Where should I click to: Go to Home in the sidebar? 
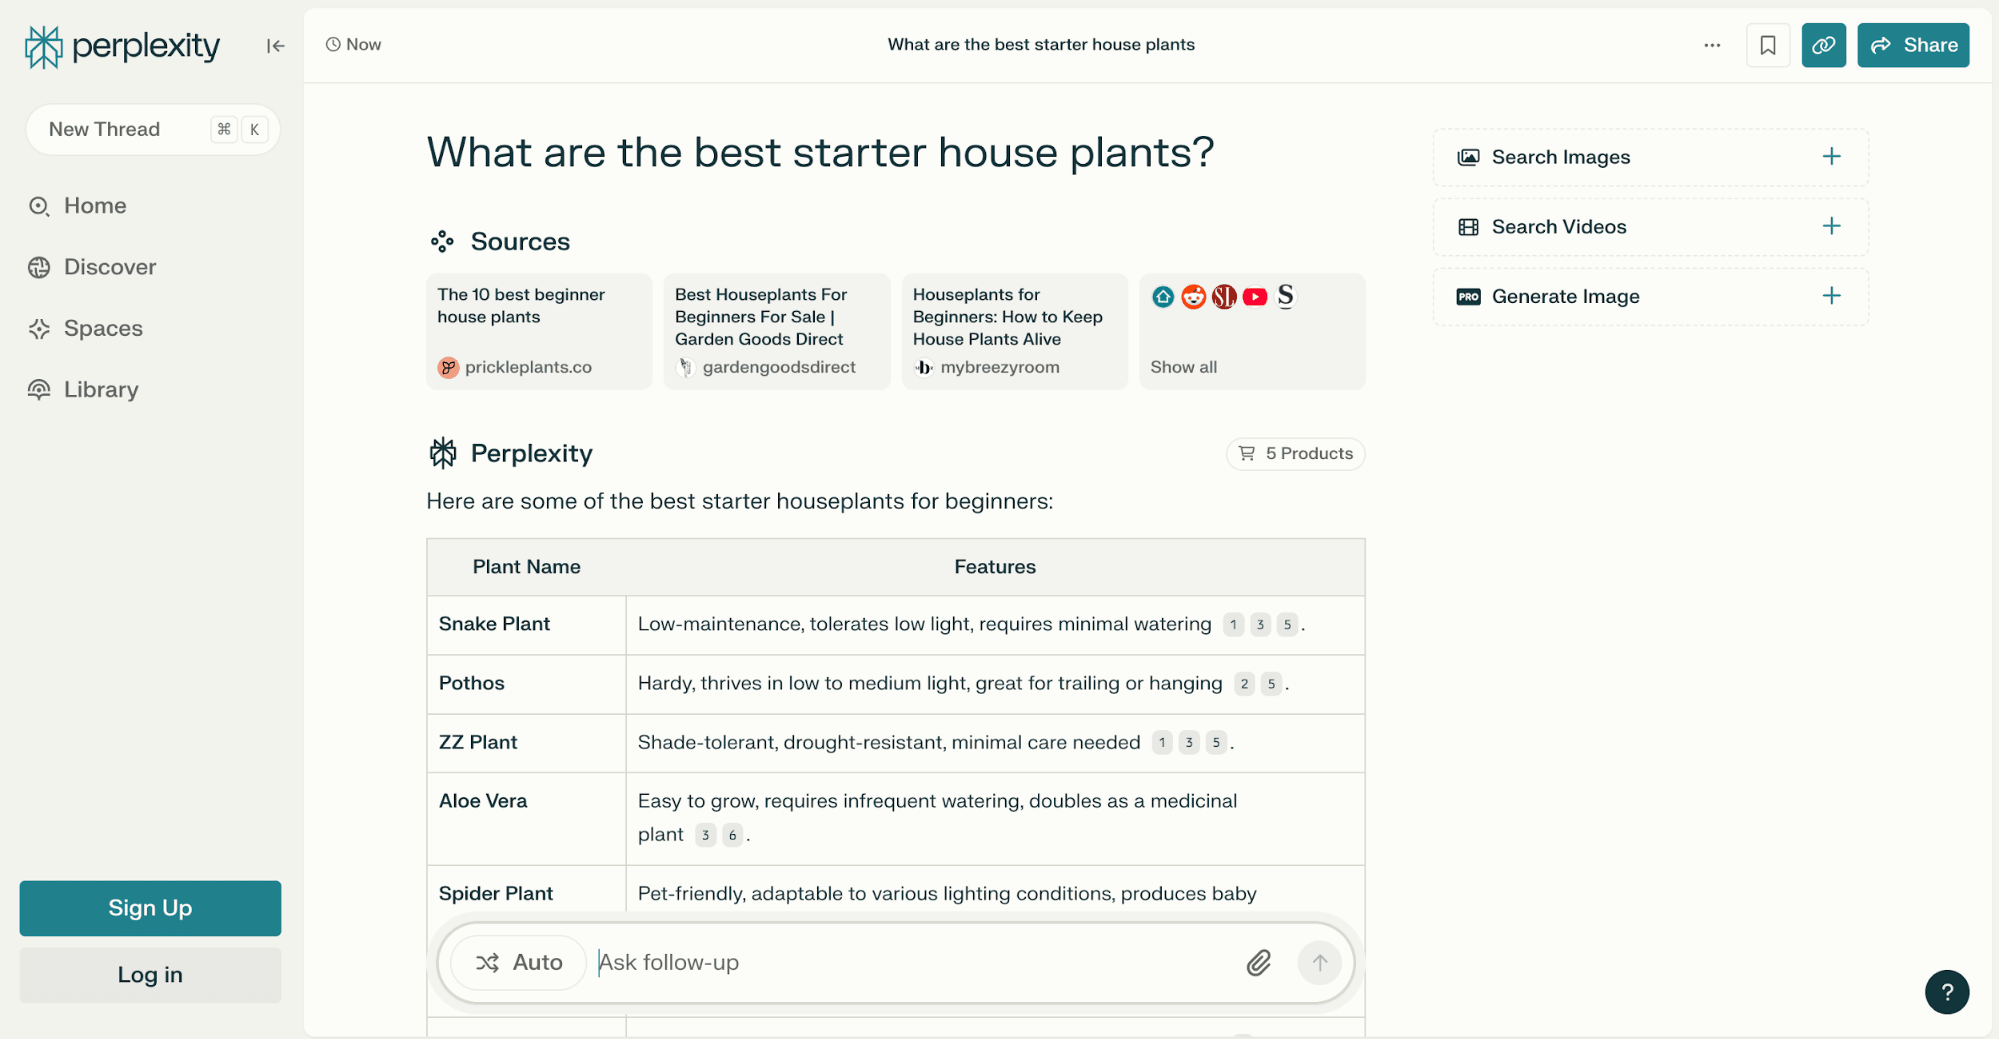[78, 206]
